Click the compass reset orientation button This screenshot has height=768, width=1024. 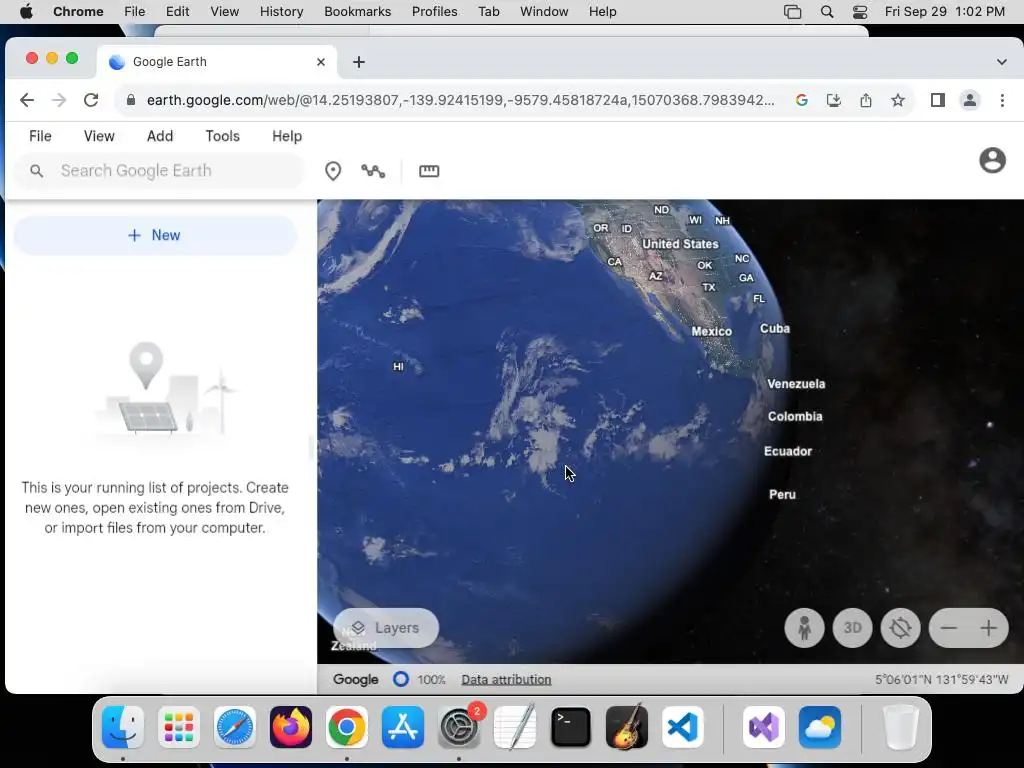(x=900, y=628)
